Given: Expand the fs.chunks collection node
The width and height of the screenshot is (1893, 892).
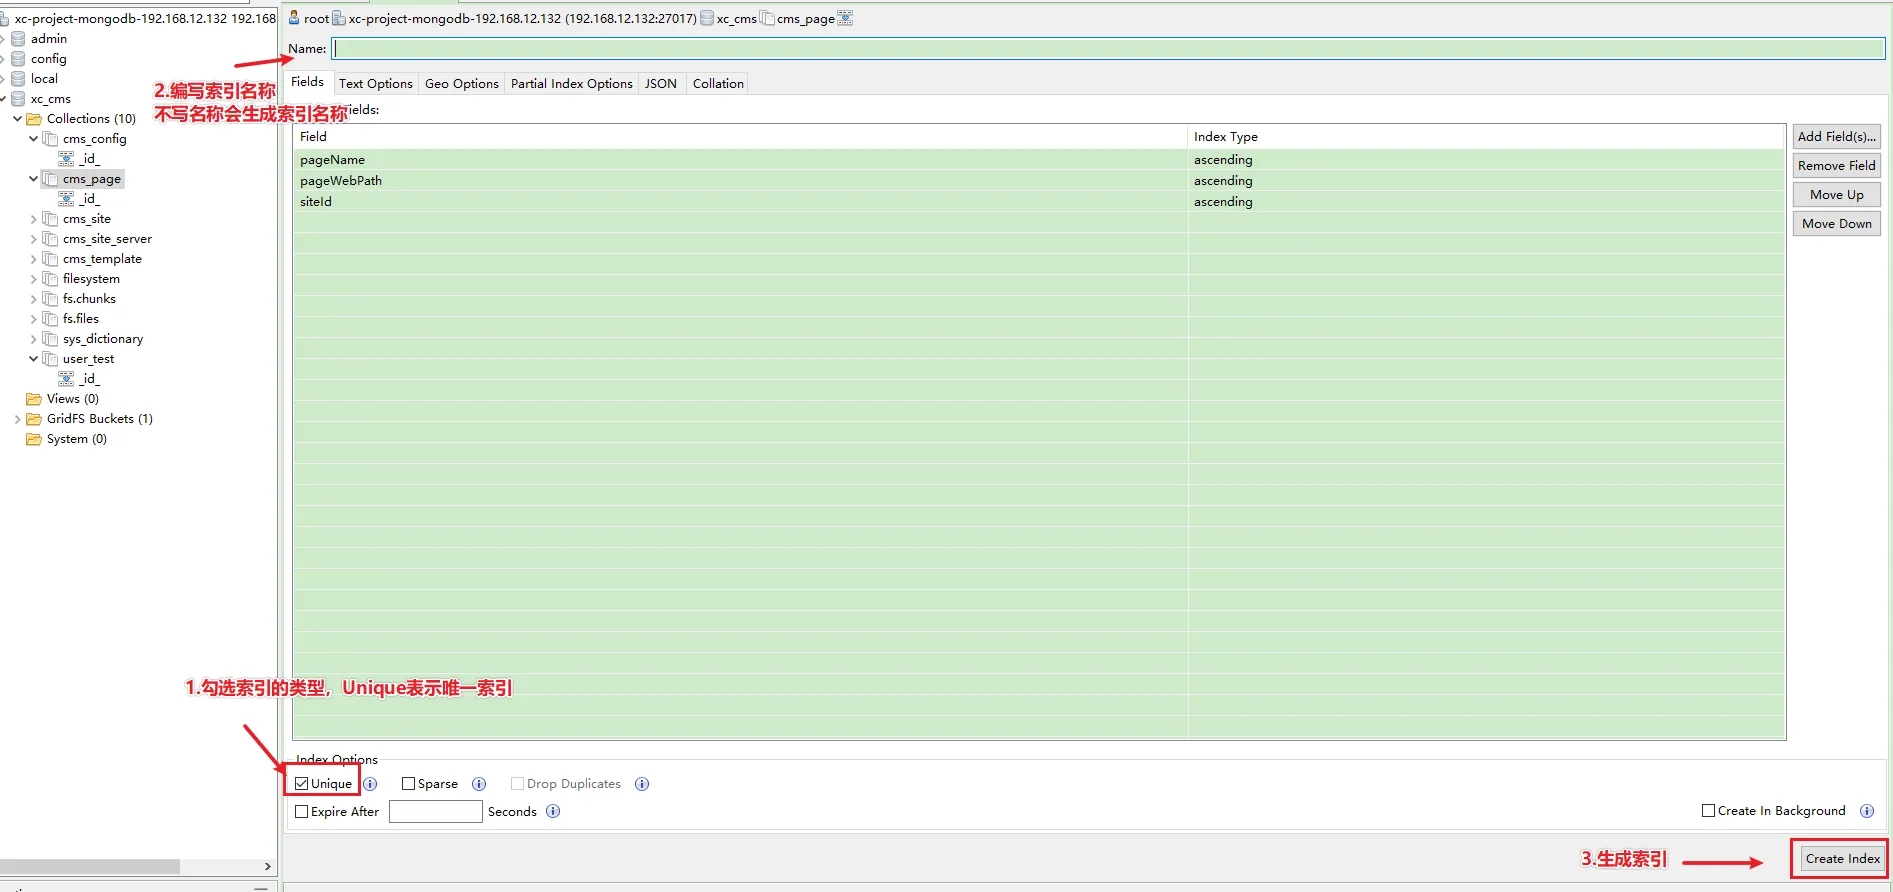Looking at the screenshot, I should (x=33, y=299).
